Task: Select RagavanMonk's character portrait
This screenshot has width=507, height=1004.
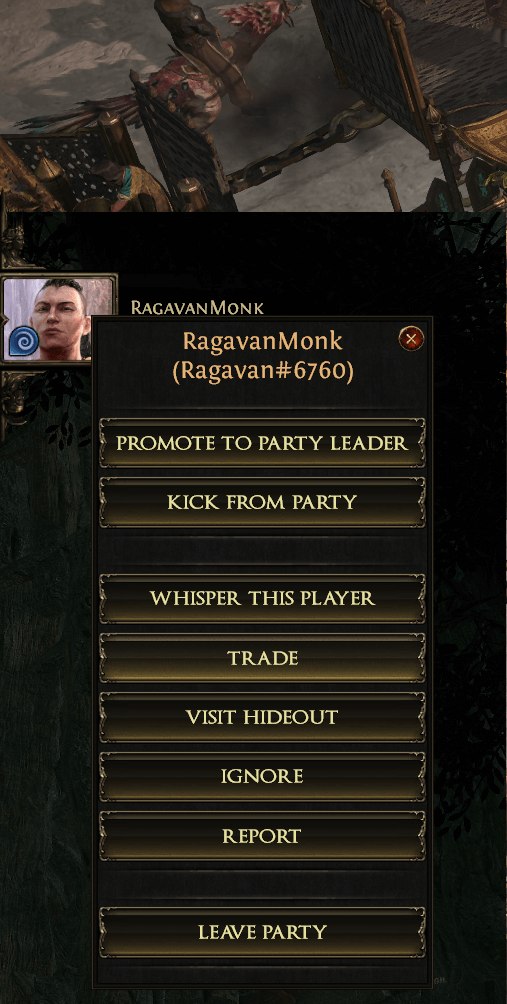Action: click(59, 318)
